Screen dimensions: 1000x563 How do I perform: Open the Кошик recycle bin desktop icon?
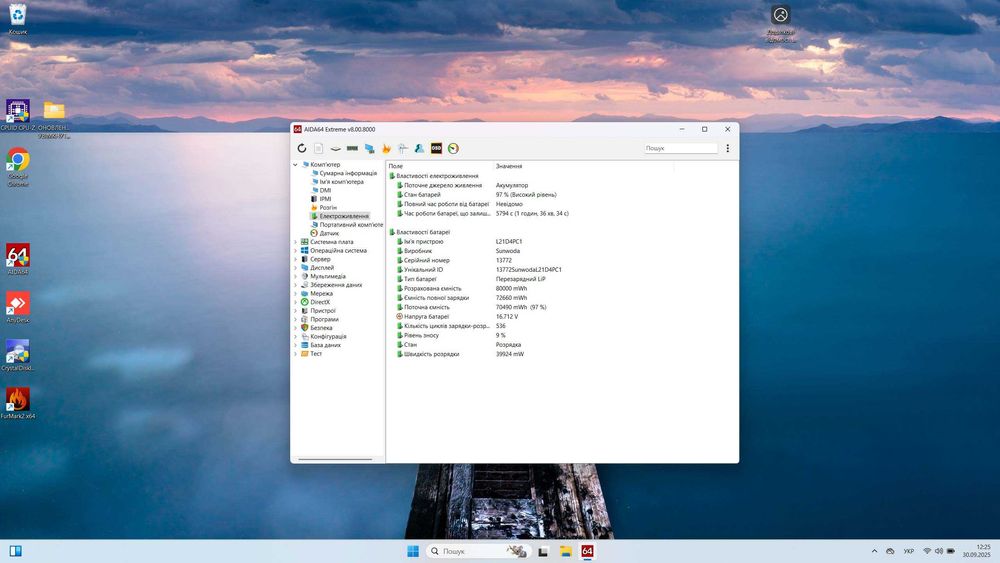click(x=18, y=18)
